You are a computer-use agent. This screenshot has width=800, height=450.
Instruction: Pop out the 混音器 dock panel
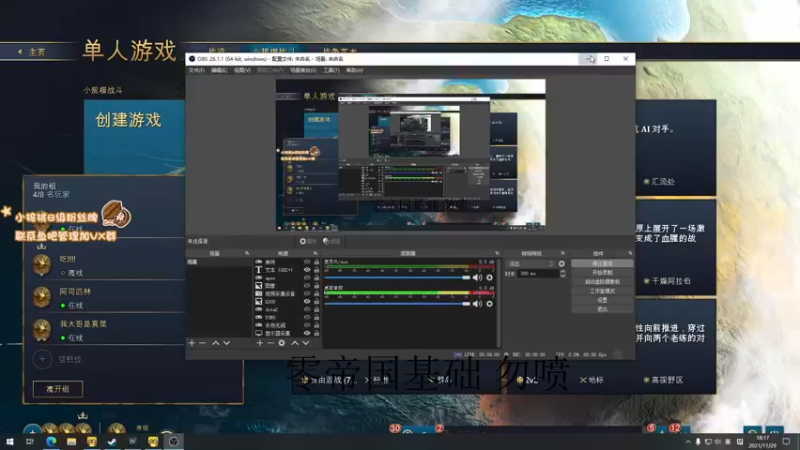[x=497, y=253]
